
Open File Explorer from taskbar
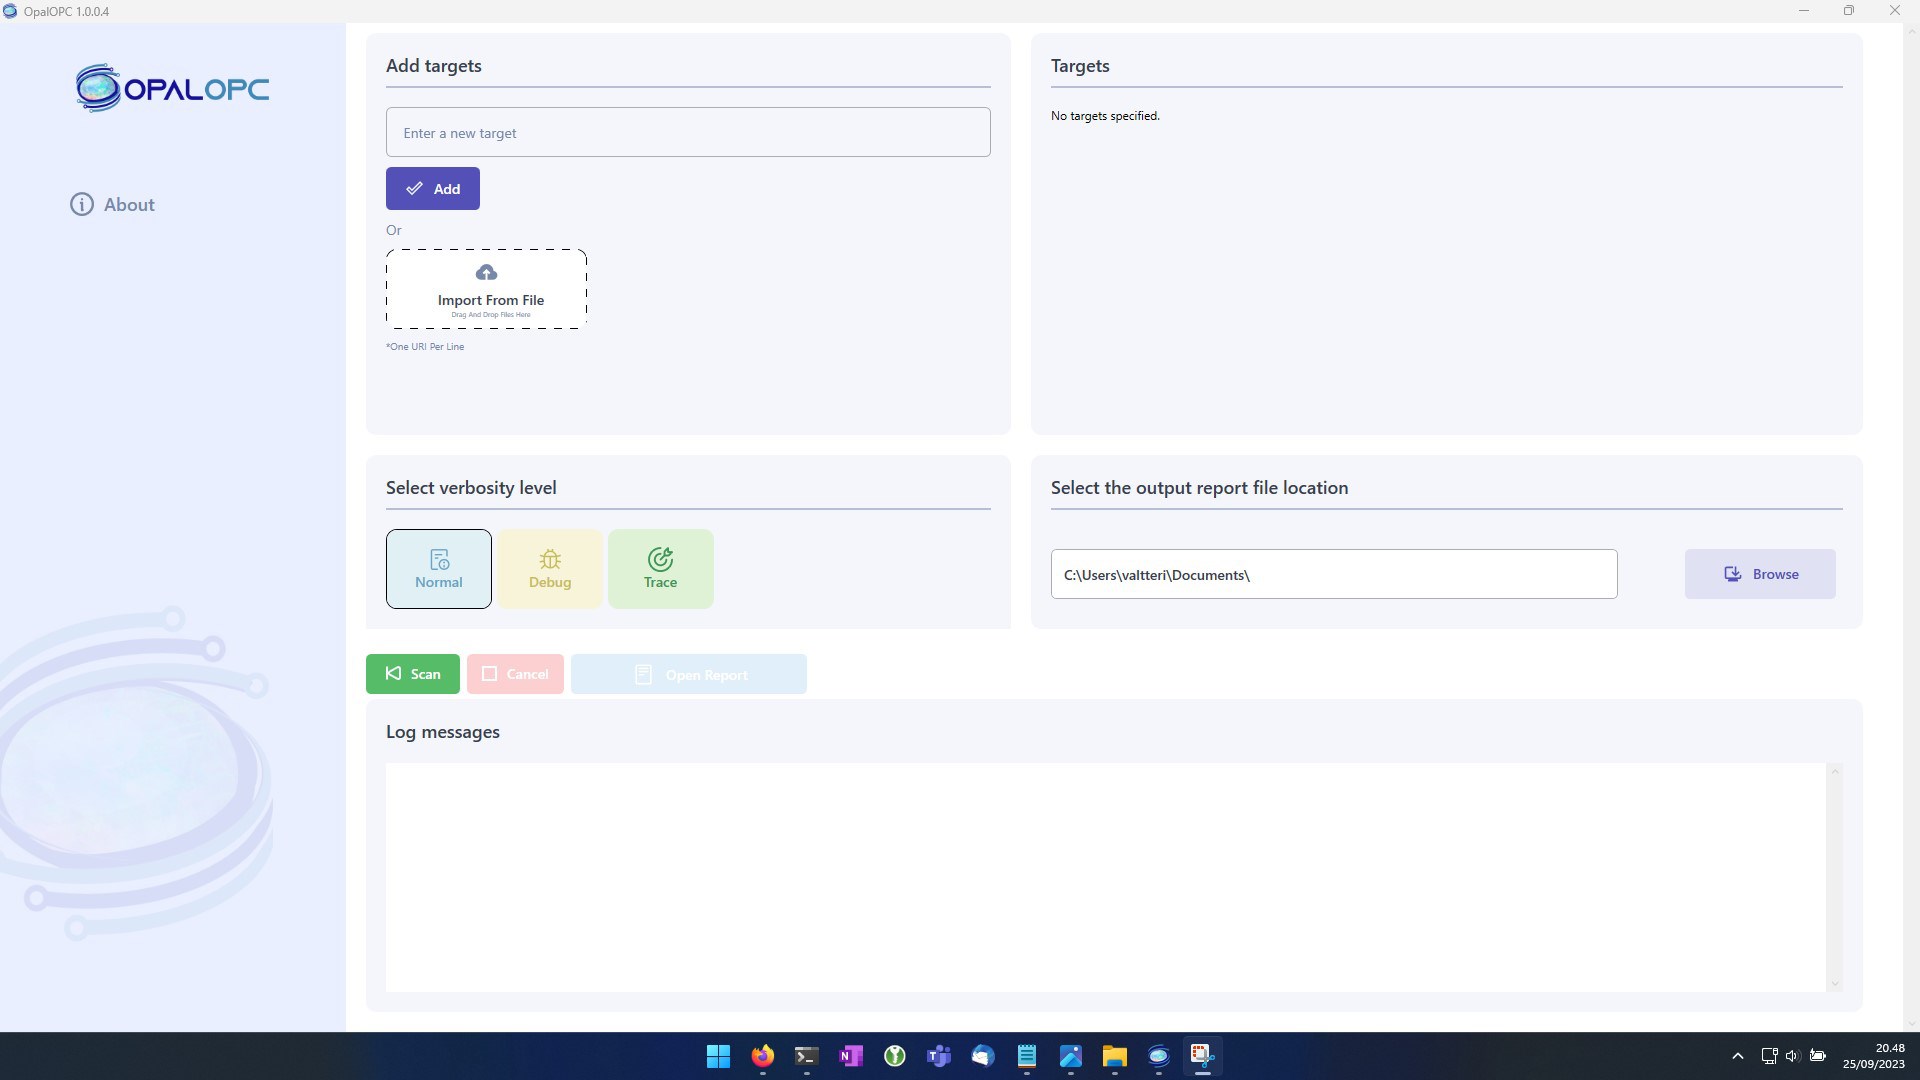click(1114, 1056)
